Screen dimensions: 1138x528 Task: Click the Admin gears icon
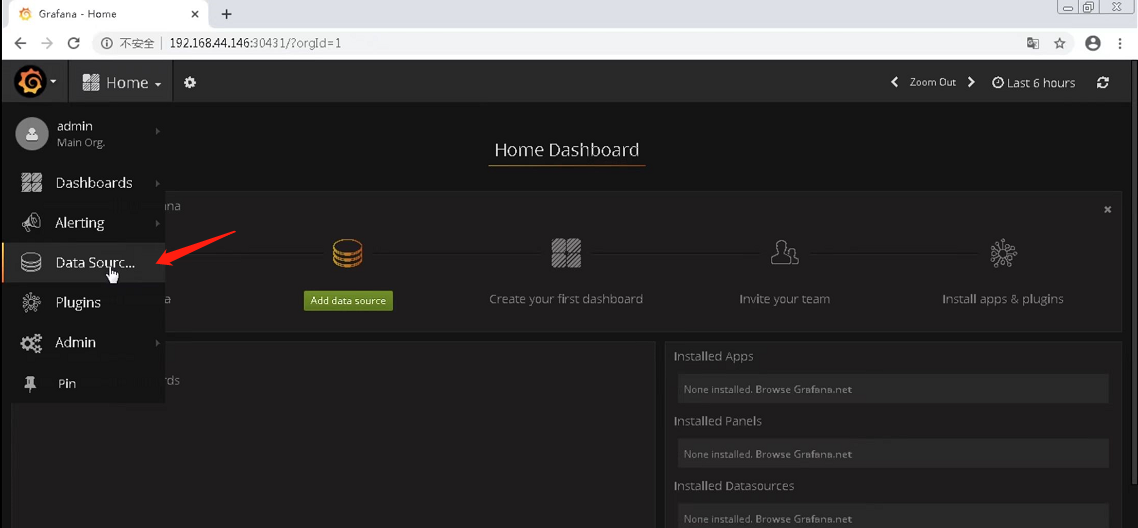31,342
